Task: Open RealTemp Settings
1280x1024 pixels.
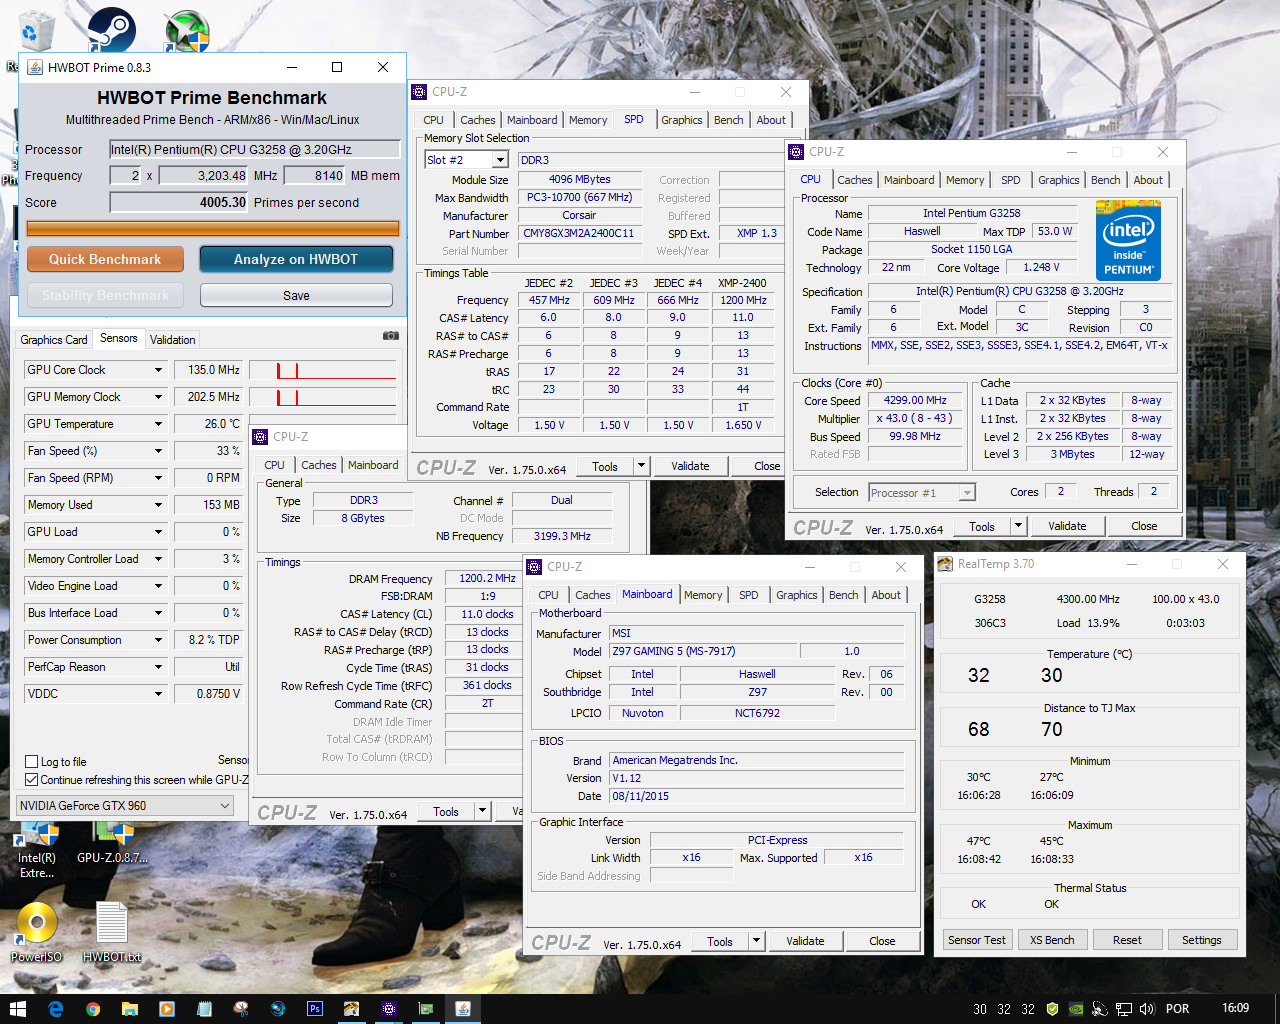Action: pos(1201,940)
